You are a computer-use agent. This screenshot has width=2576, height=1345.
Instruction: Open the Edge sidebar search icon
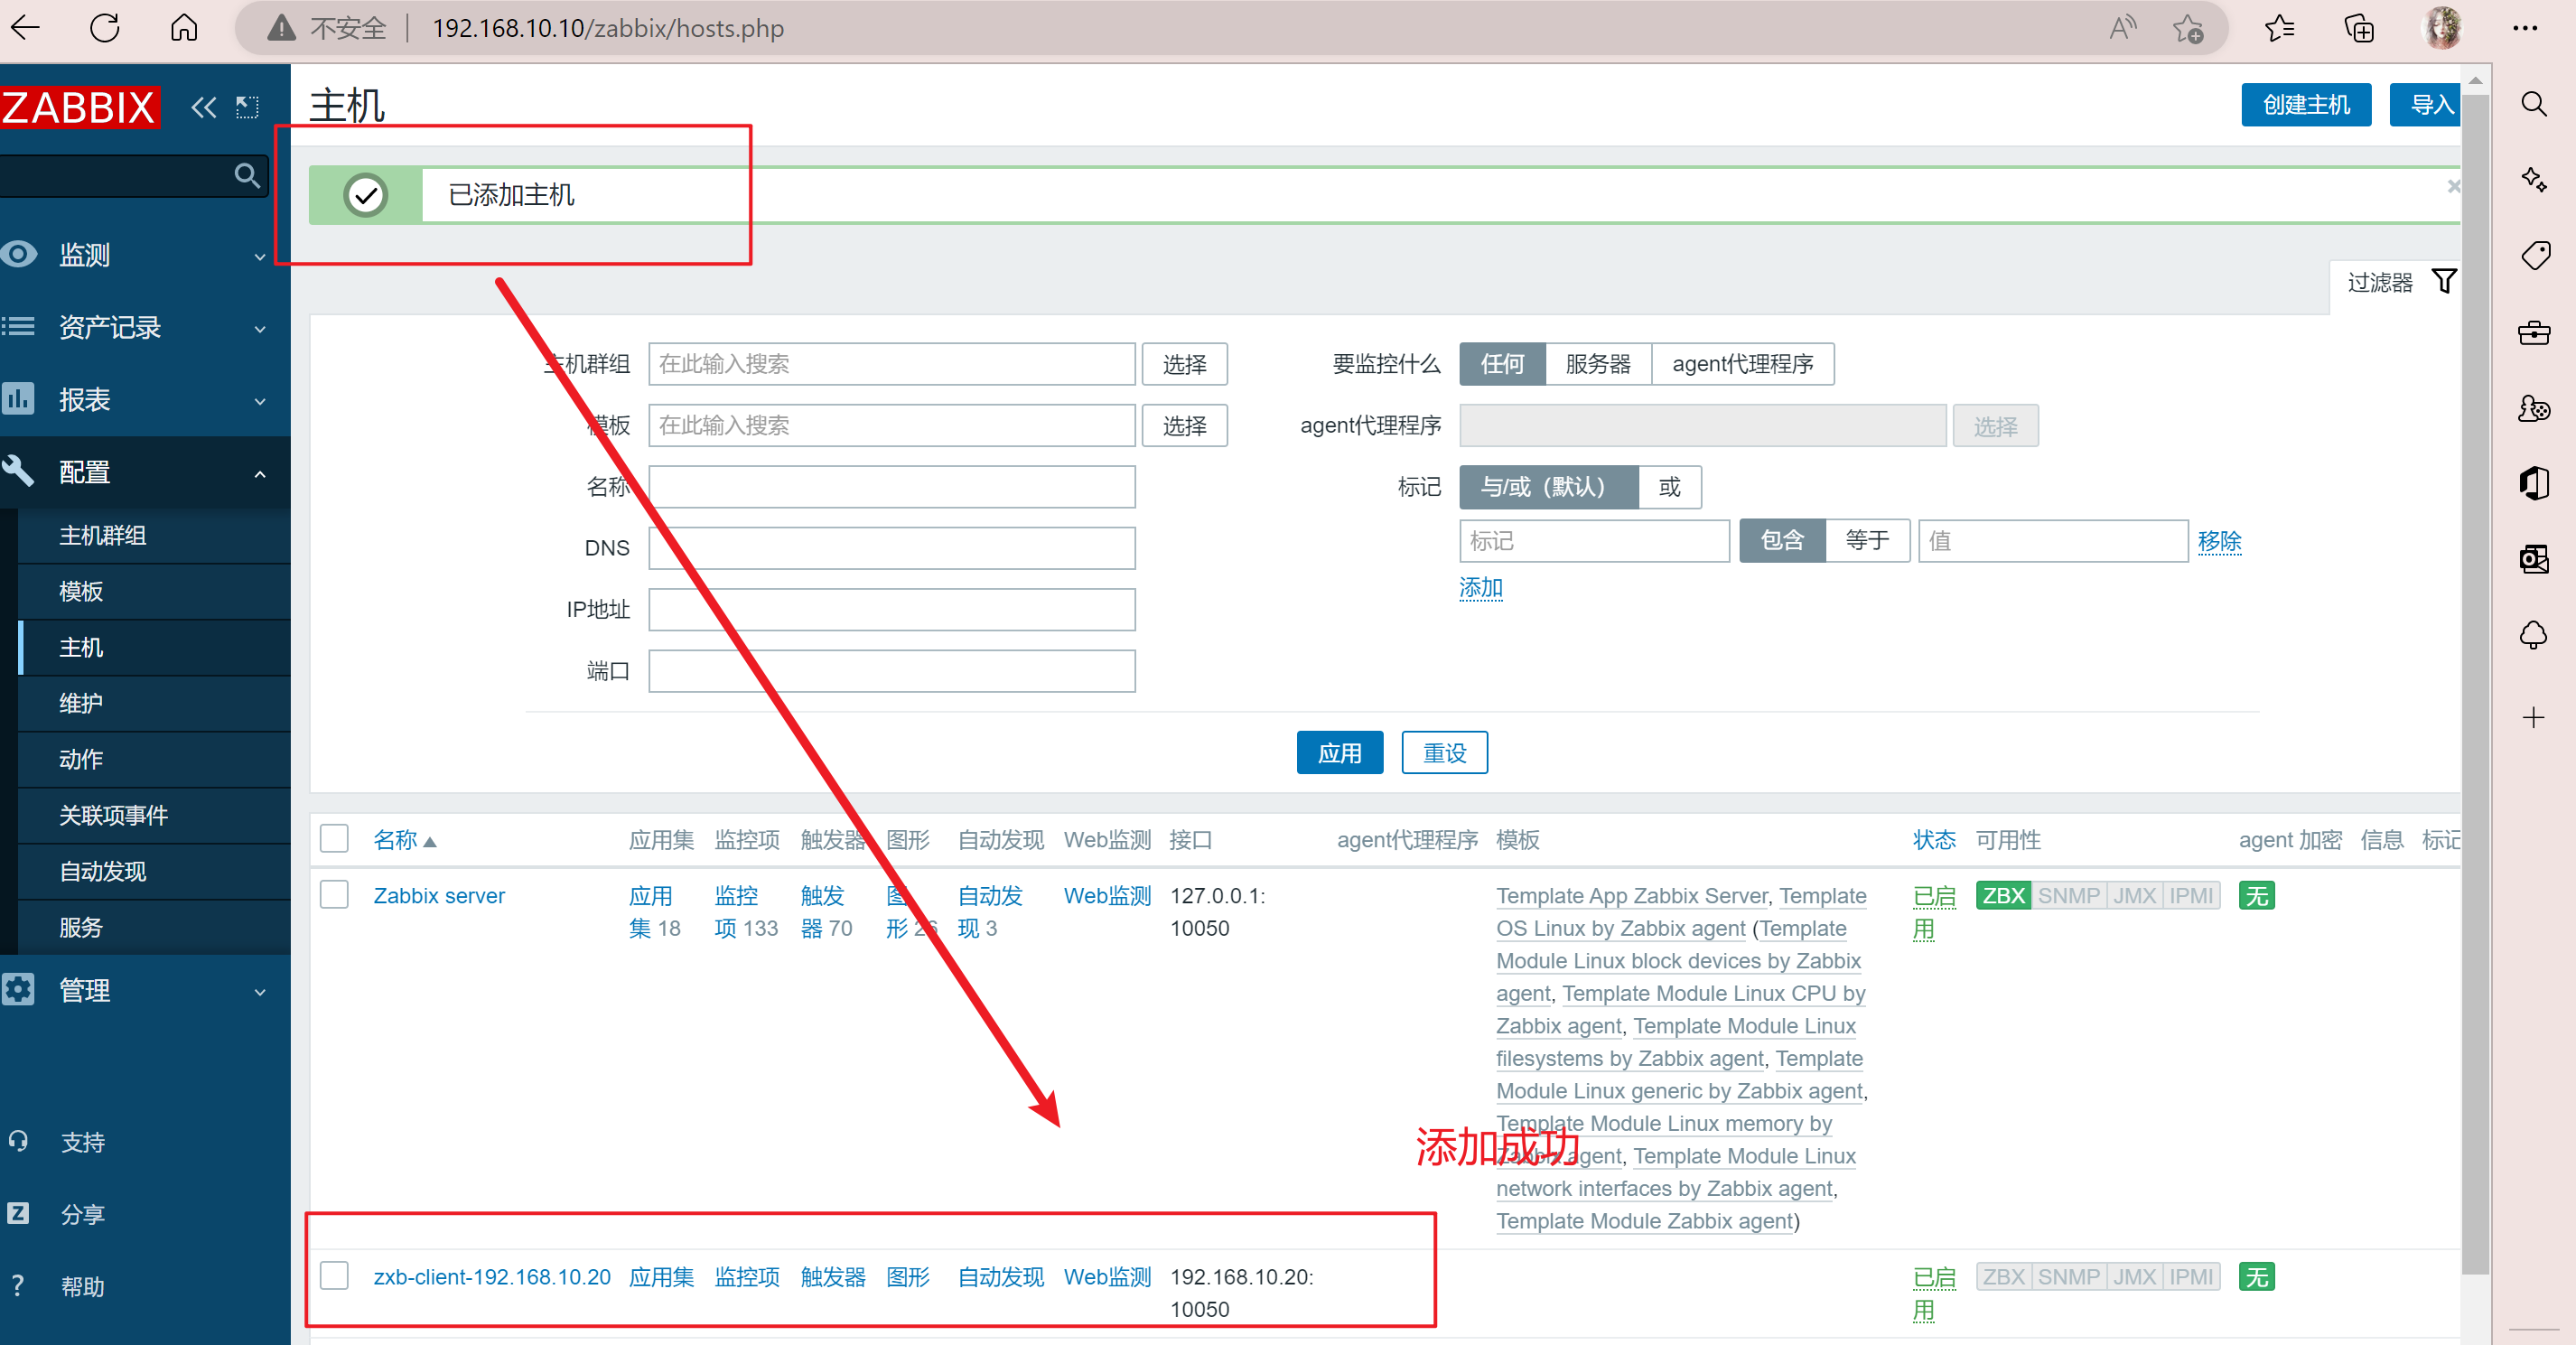[x=2533, y=104]
